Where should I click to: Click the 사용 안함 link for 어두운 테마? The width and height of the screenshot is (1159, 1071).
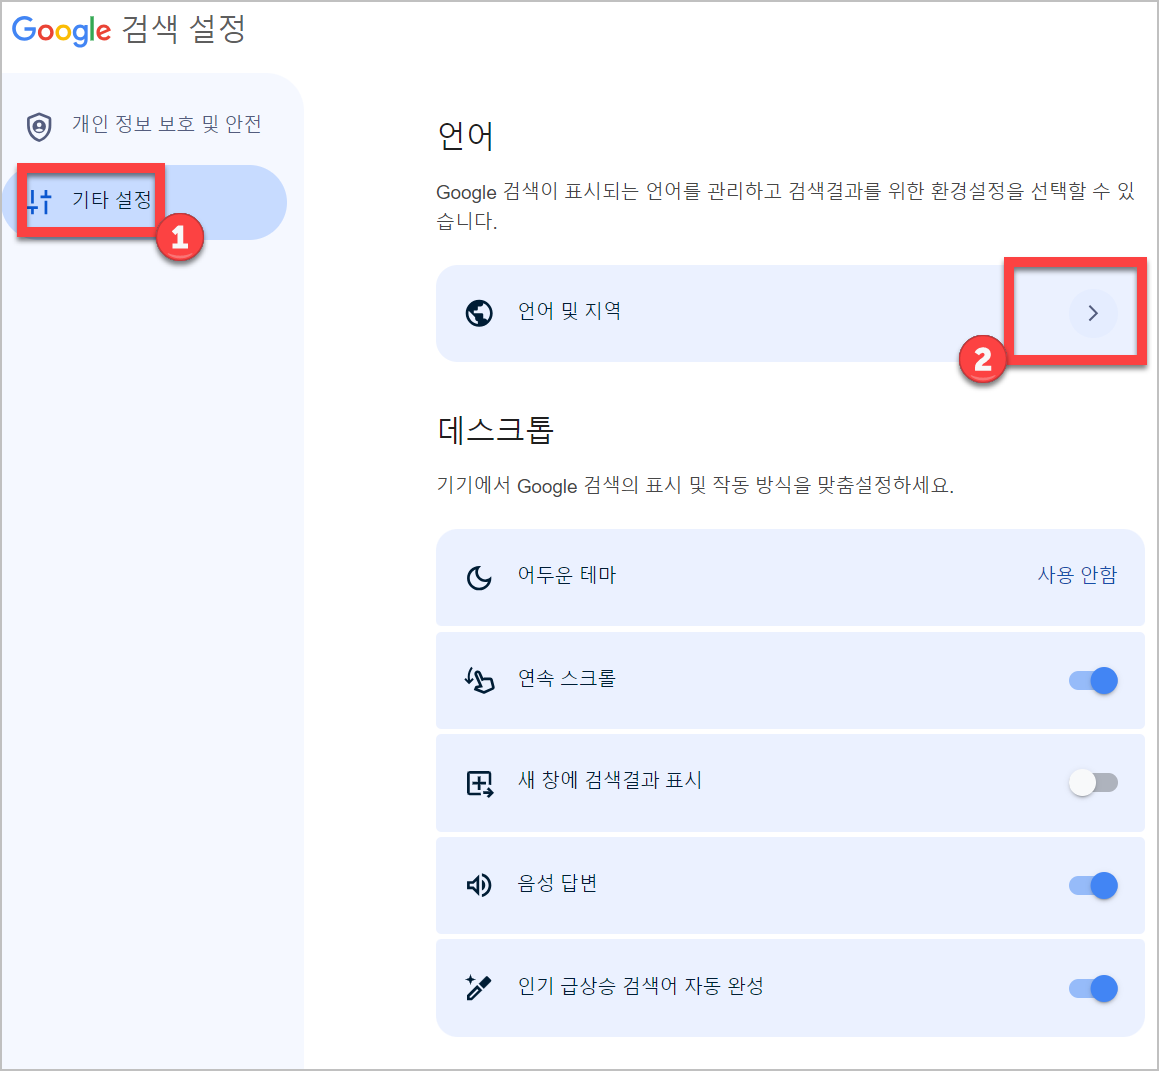coord(1077,575)
